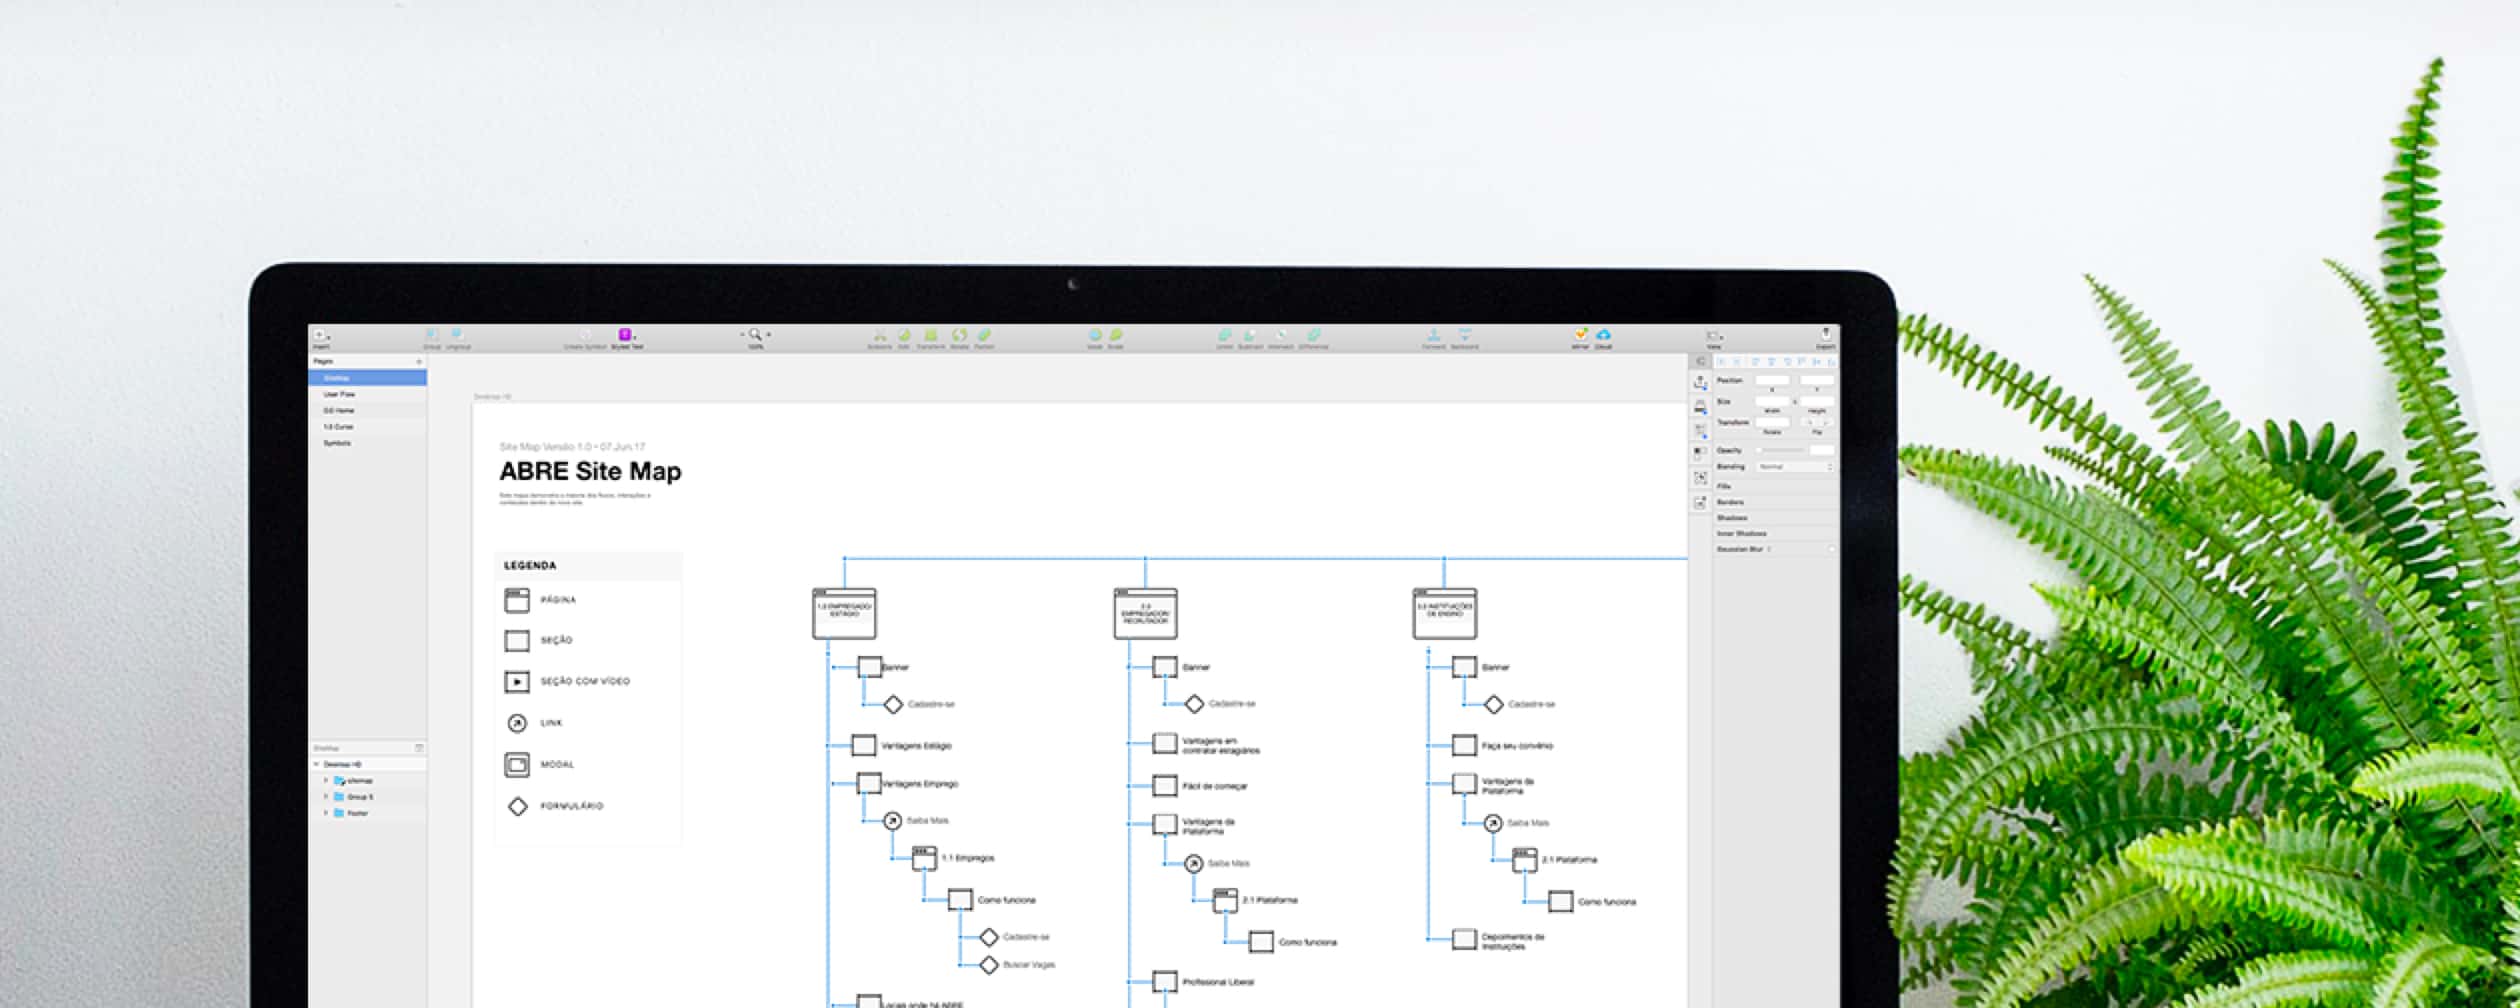Screen dimensions: 2520x1008
Task: Click the Position X input field
Action: point(1772,381)
